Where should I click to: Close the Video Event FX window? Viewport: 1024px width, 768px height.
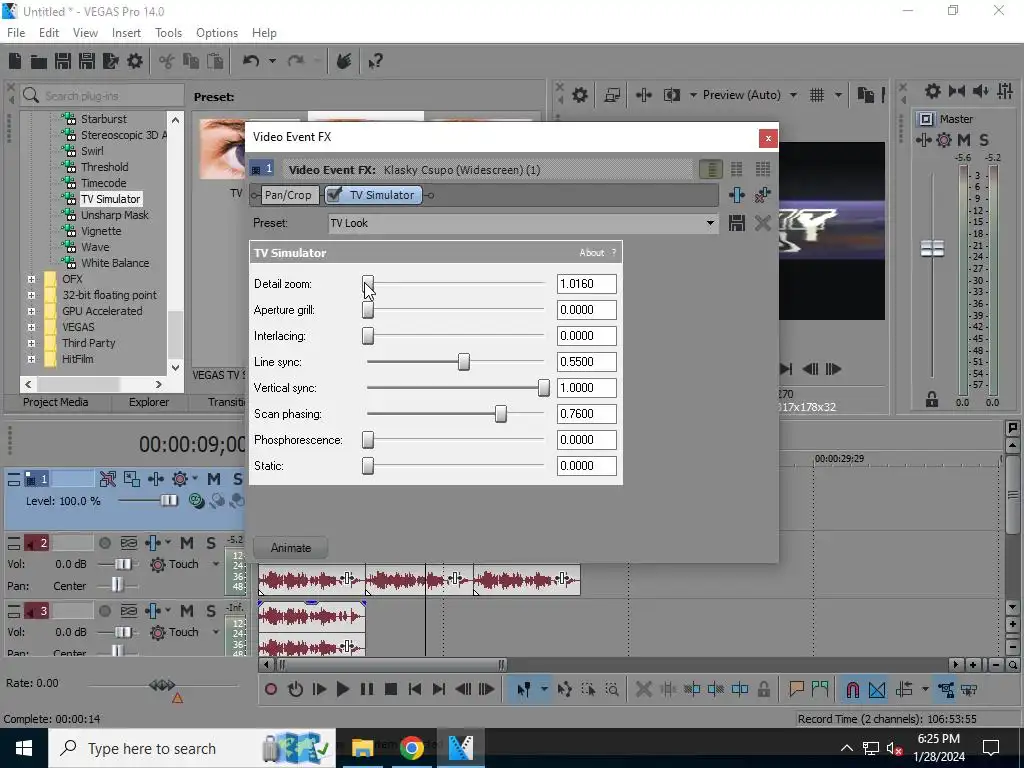pos(768,138)
